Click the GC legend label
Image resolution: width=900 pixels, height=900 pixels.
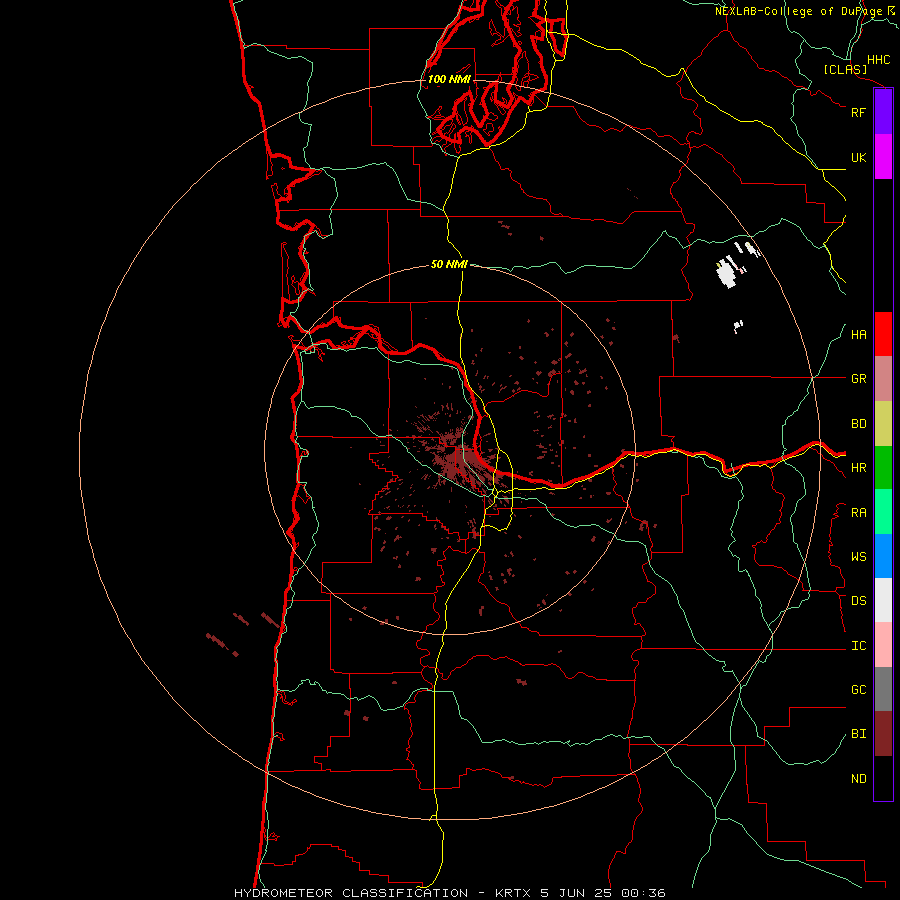coord(858,690)
